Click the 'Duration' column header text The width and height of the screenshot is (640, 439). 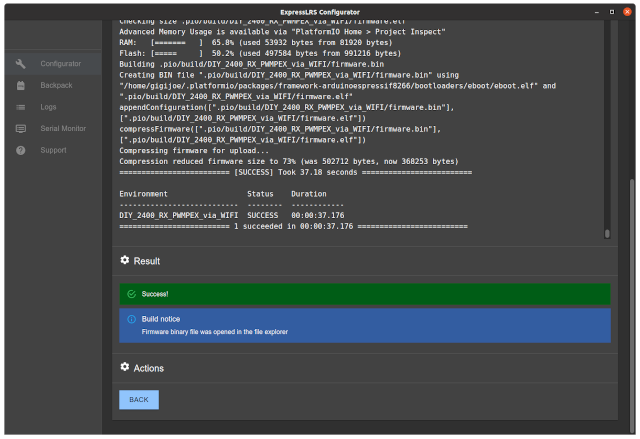[309, 194]
